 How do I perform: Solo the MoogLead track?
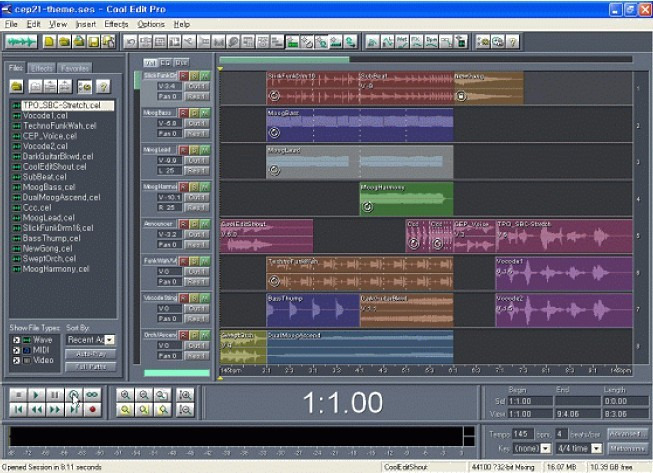194,150
